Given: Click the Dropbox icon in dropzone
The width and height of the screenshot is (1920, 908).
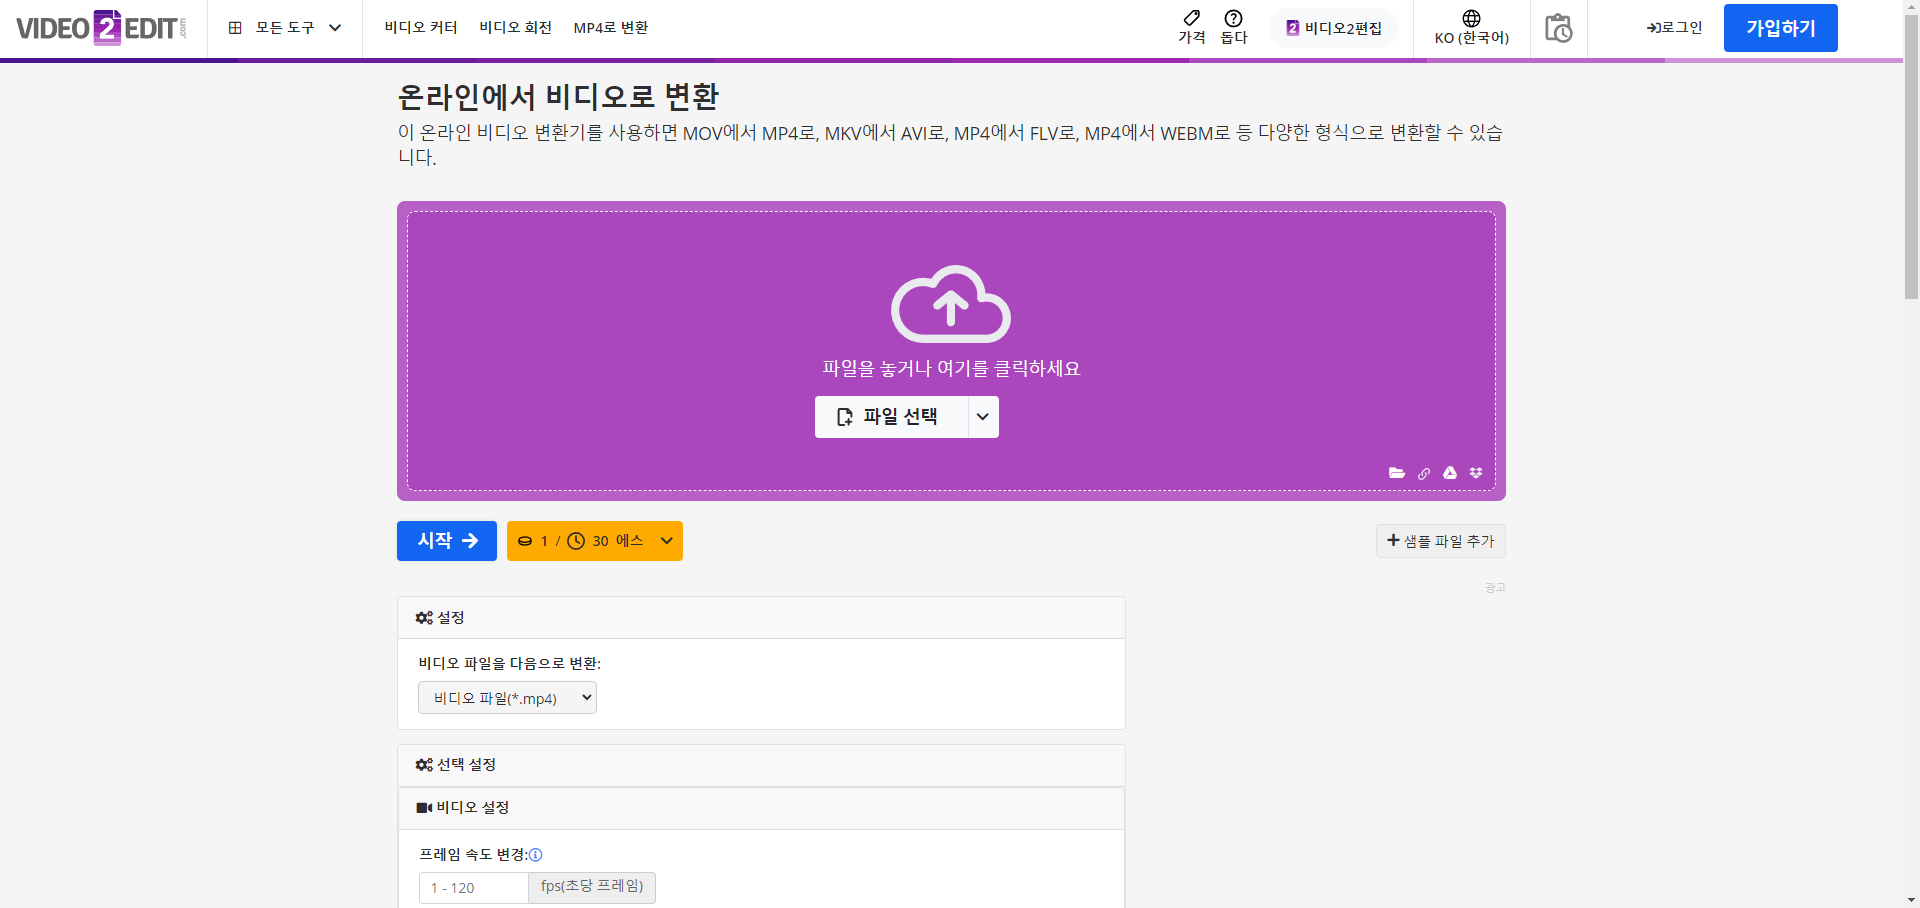Looking at the screenshot, I should pyautogui.click(x=1476, y=473).
